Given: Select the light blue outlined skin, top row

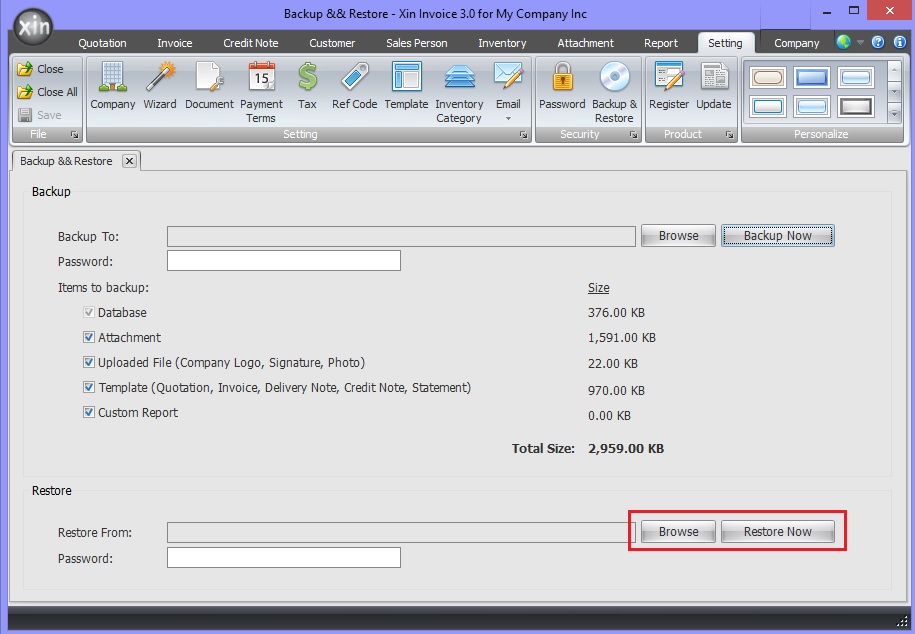Looking at the screenshot, I should pyautogui.click(x=856, y=78).
